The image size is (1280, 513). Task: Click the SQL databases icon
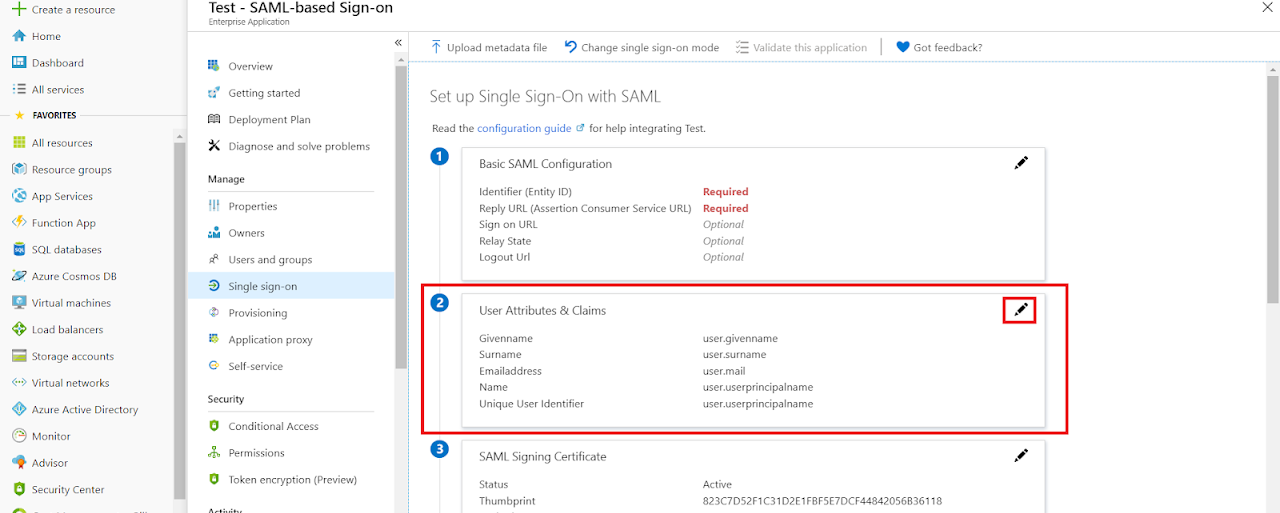pos(18,249)
